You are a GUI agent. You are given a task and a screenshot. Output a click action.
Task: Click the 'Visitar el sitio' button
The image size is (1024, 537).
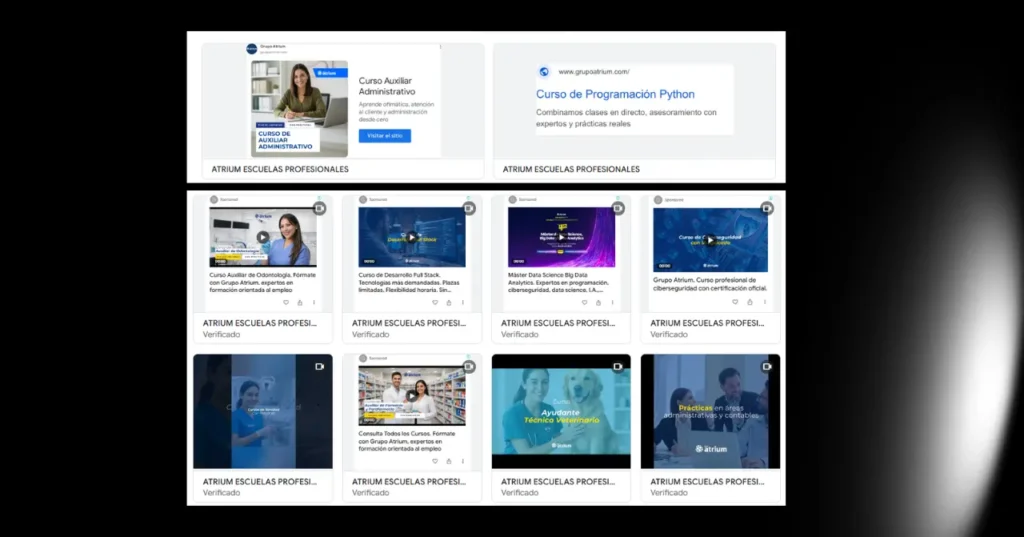(x=385, y=136)
